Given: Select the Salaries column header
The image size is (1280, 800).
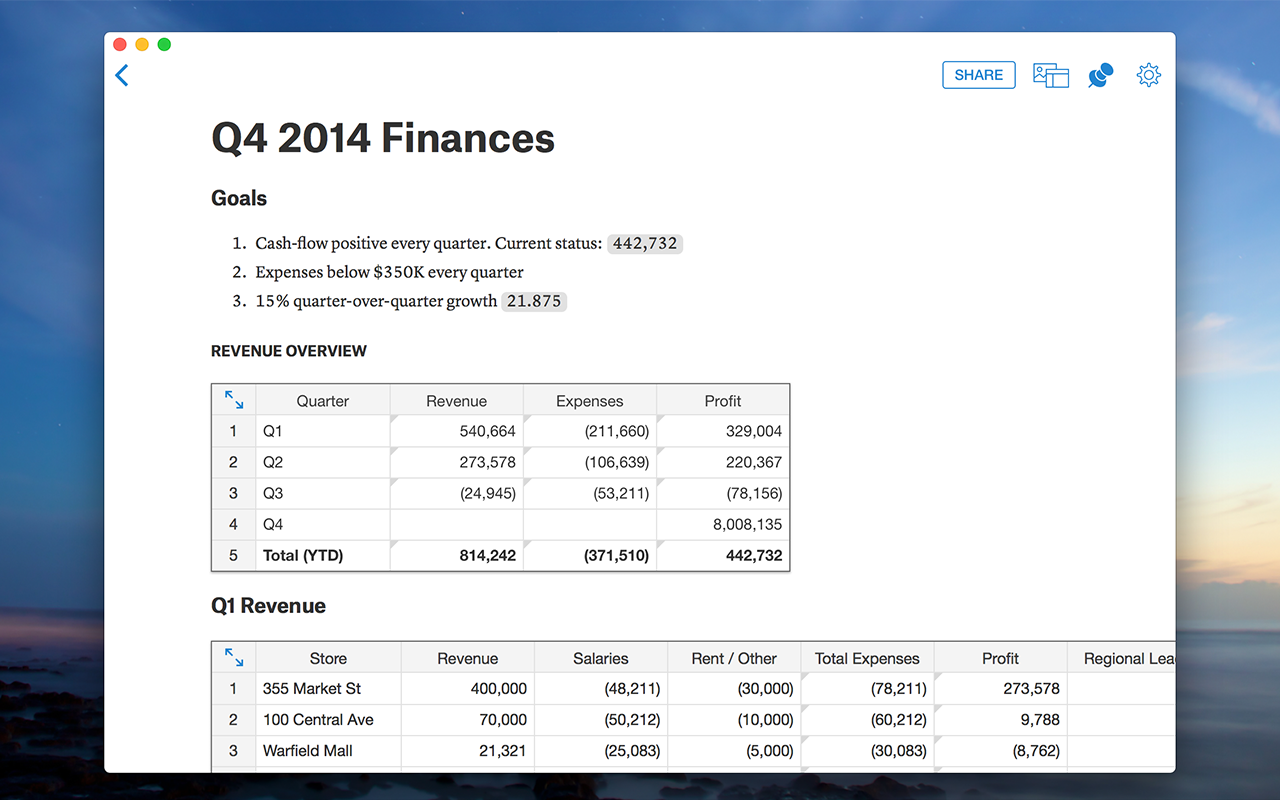Looking at the screenshot, I should [x=601, y=658].
